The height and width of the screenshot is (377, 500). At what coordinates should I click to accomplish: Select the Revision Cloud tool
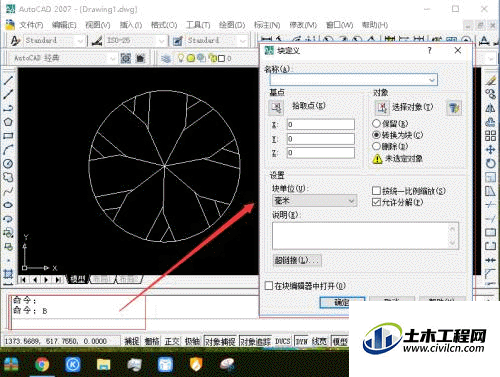coord(8,177)
